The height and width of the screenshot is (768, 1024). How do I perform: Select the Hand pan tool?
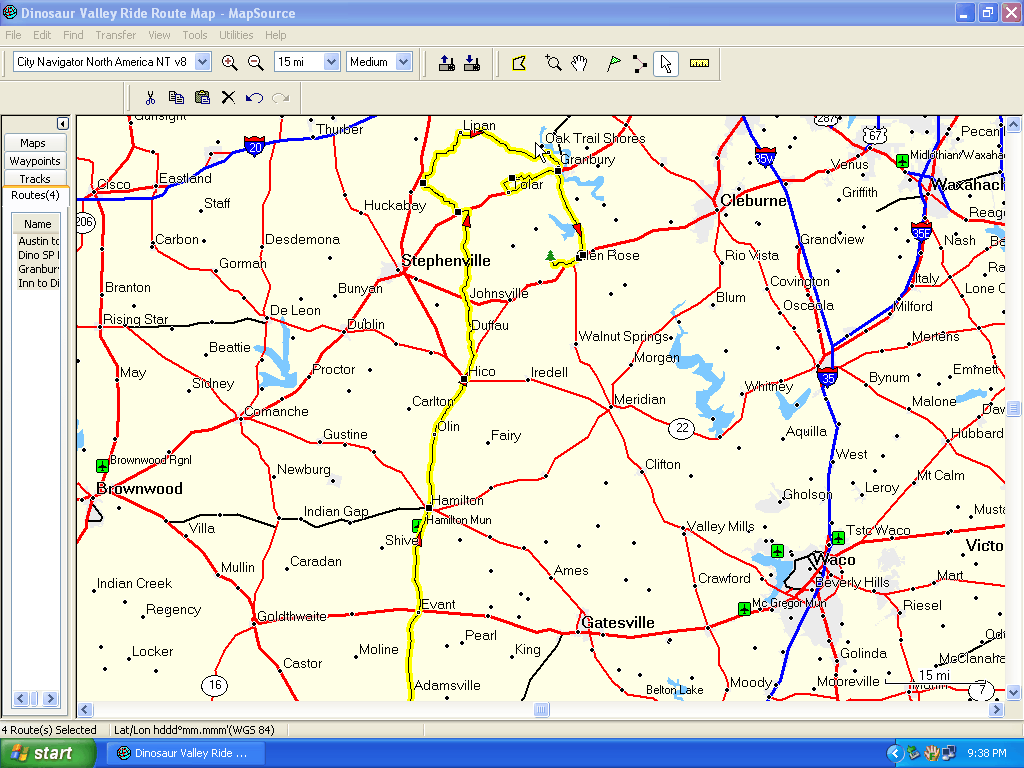[x=580, y=63]
